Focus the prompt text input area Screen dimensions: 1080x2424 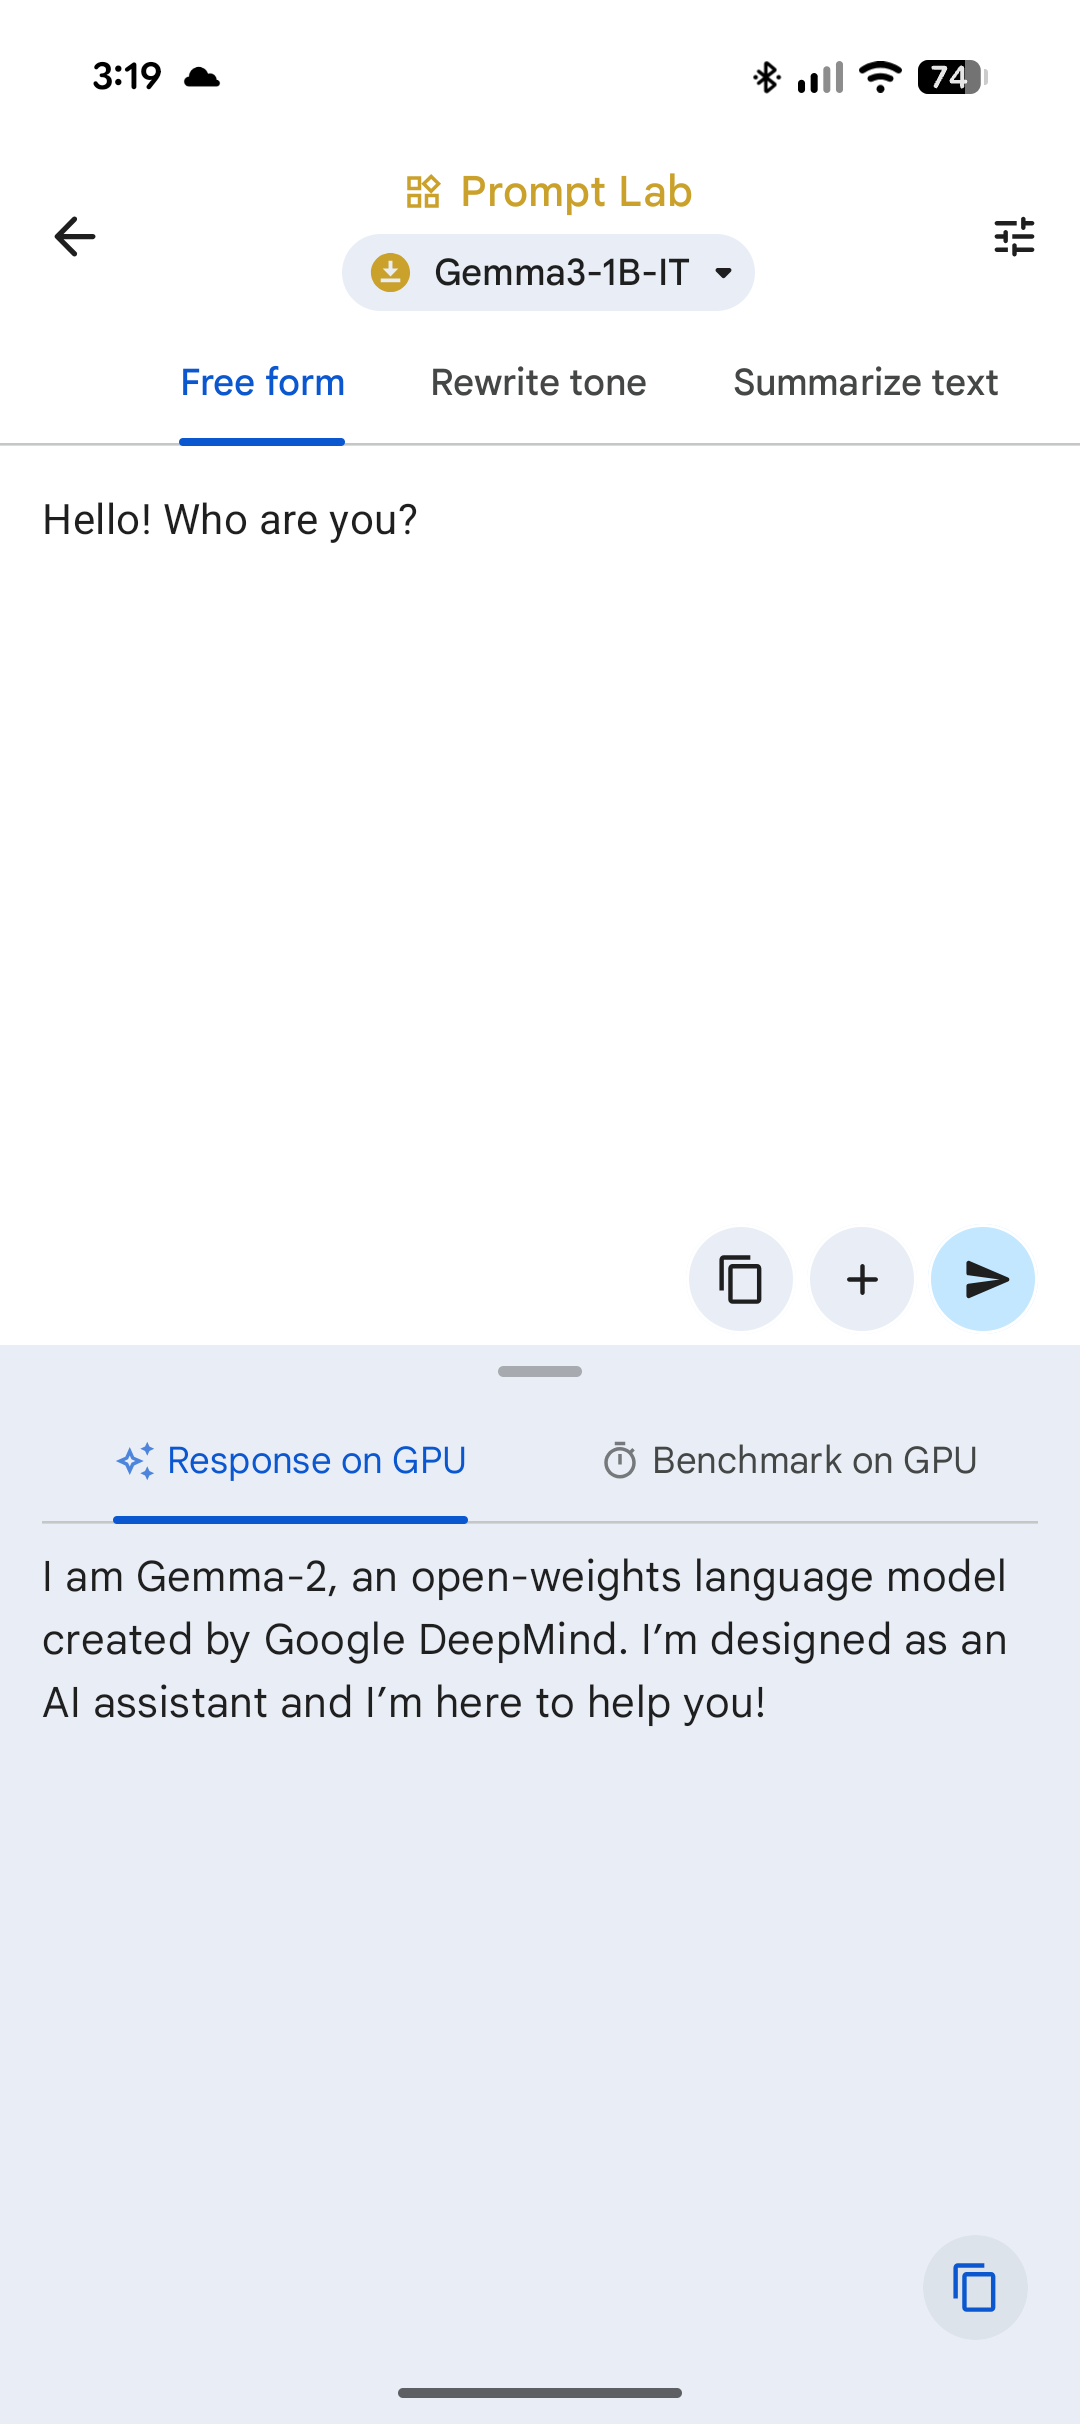(x=540, y=800)
